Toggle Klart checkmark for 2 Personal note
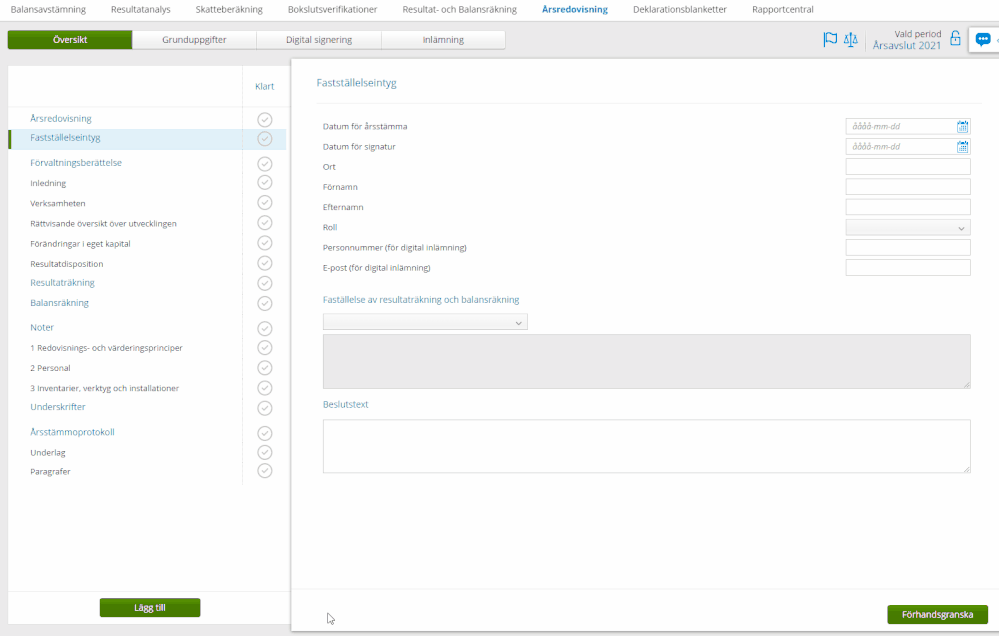 click(265, 368)
